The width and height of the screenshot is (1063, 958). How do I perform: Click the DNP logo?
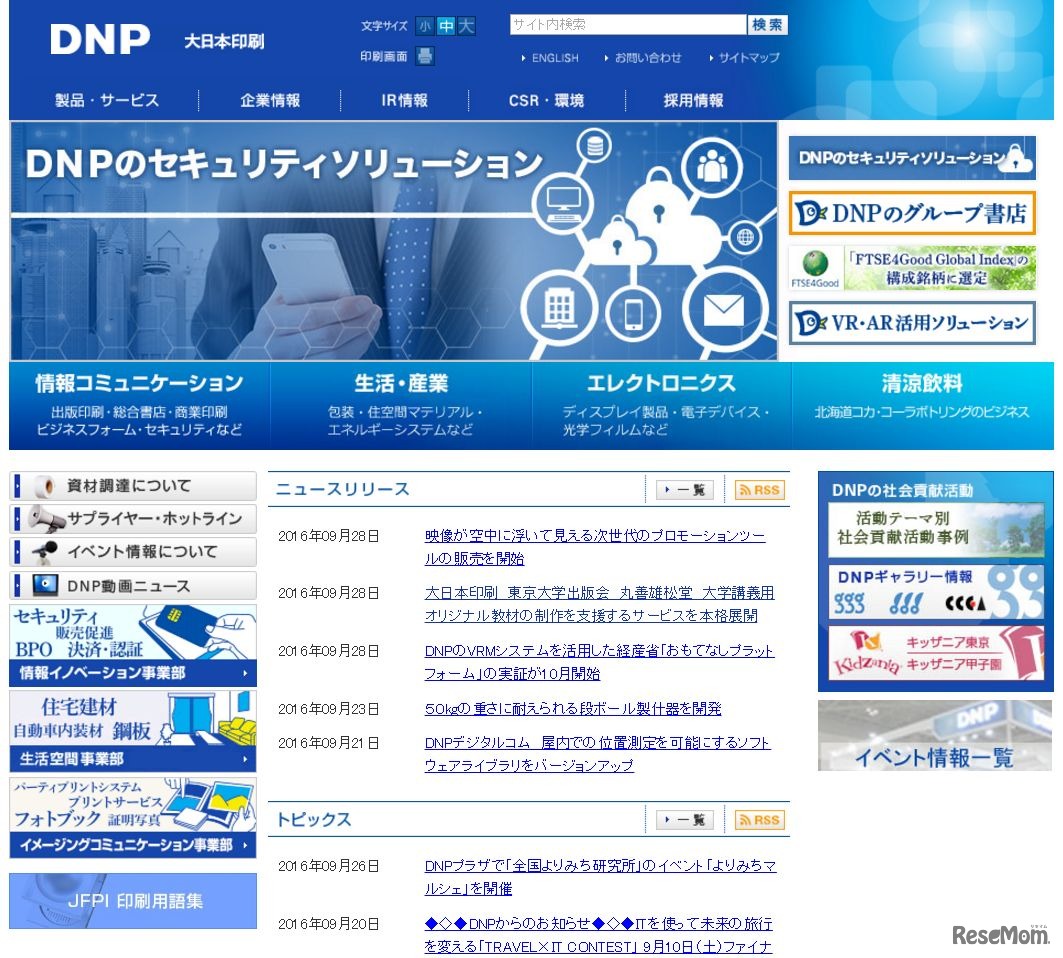pos(100,39)
